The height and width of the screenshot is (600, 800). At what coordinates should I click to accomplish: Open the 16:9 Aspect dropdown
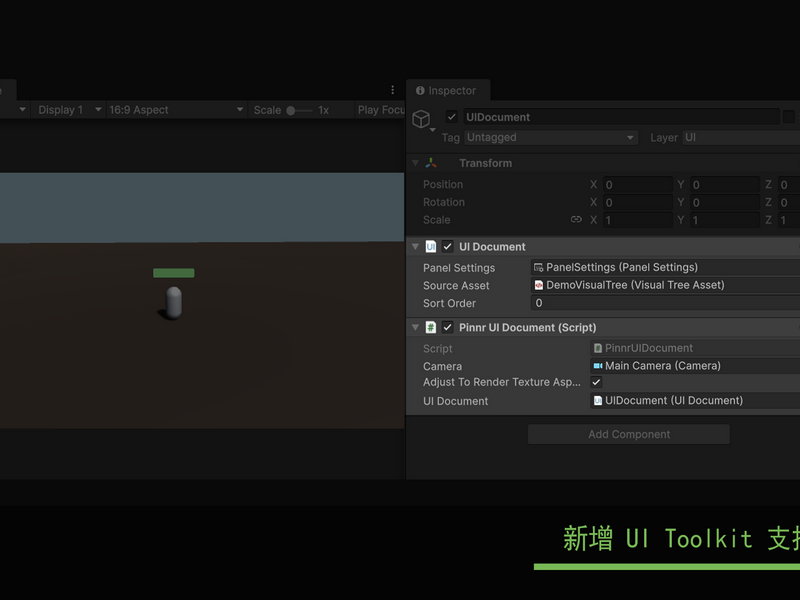(x=176, y=110)
